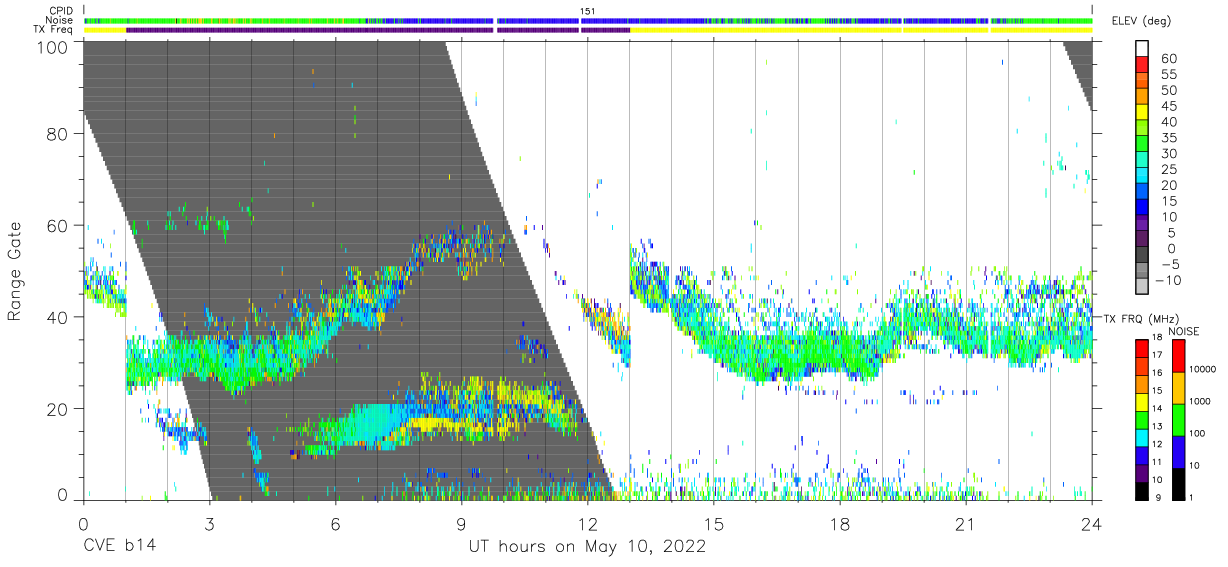
Task: Click the 'Noise' row label at top left
Action: 61,20
